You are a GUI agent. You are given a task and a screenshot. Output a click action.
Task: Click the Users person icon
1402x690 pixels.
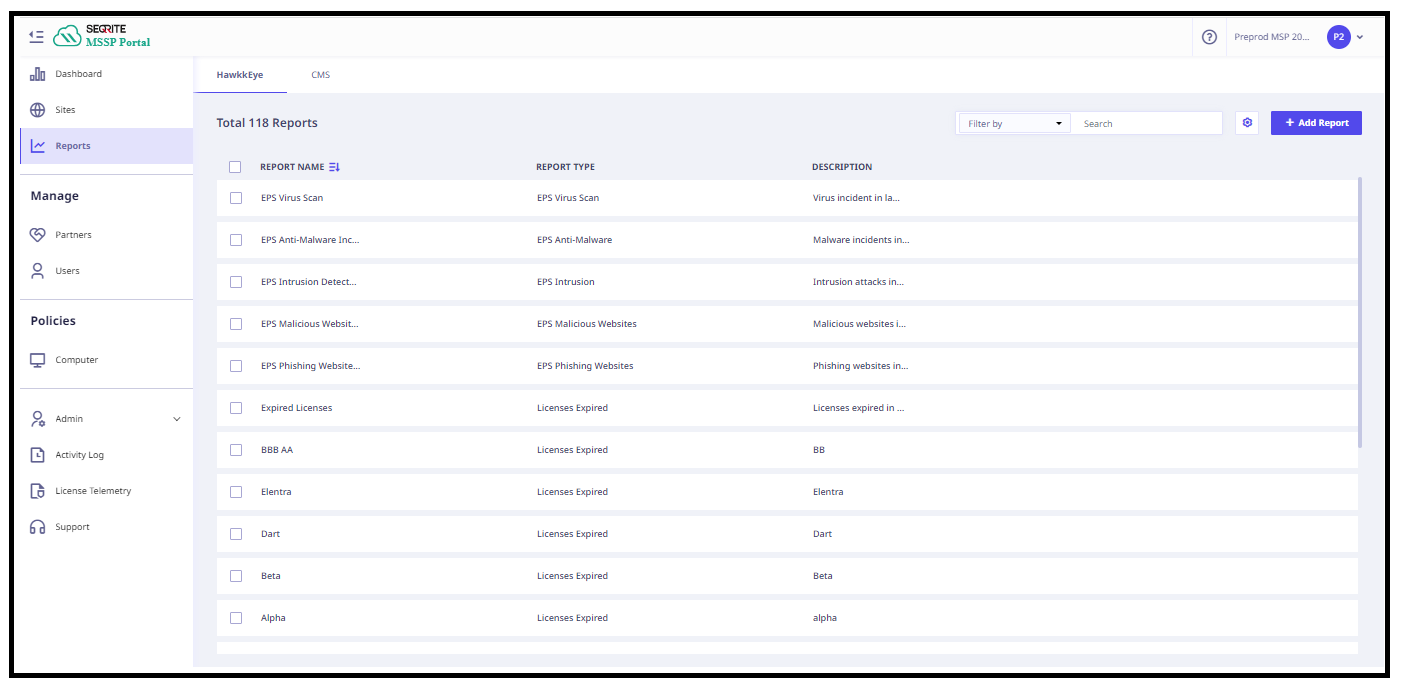38,271
